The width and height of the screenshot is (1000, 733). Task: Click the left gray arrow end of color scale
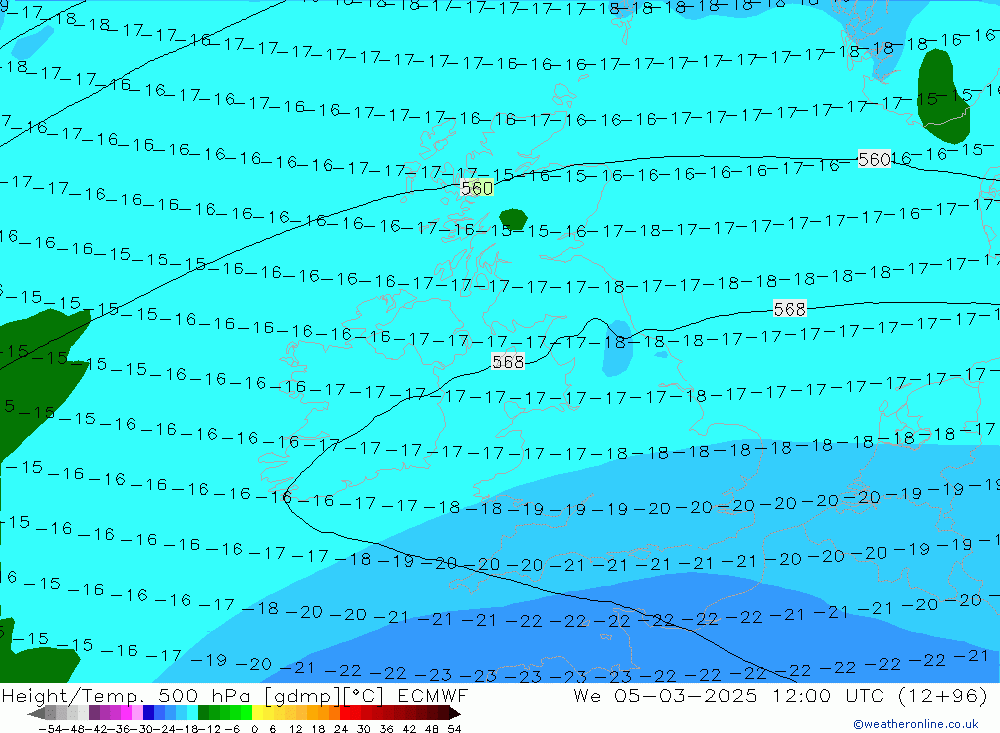pos(36,713)
